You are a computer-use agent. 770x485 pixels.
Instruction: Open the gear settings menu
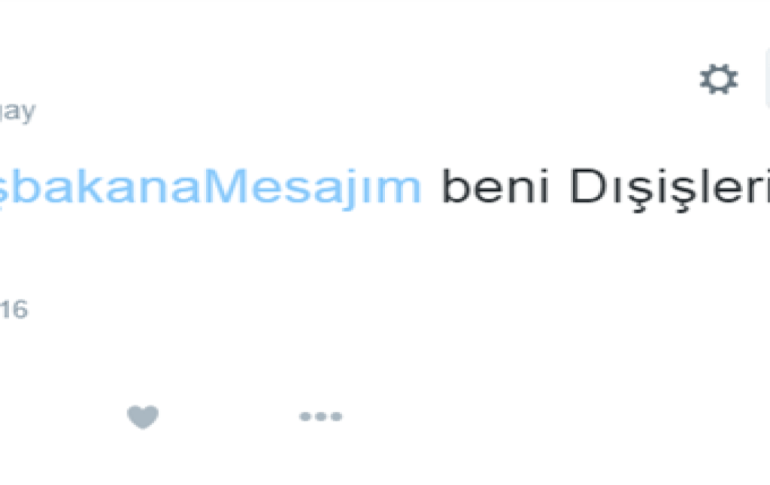[718, 79]
